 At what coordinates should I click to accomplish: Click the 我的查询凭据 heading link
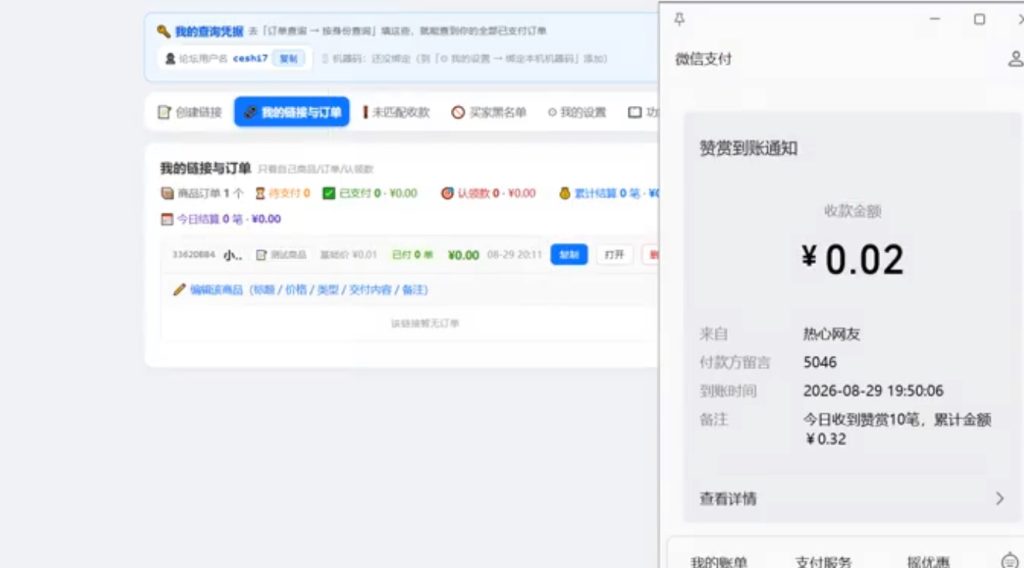tap(209, 31)
